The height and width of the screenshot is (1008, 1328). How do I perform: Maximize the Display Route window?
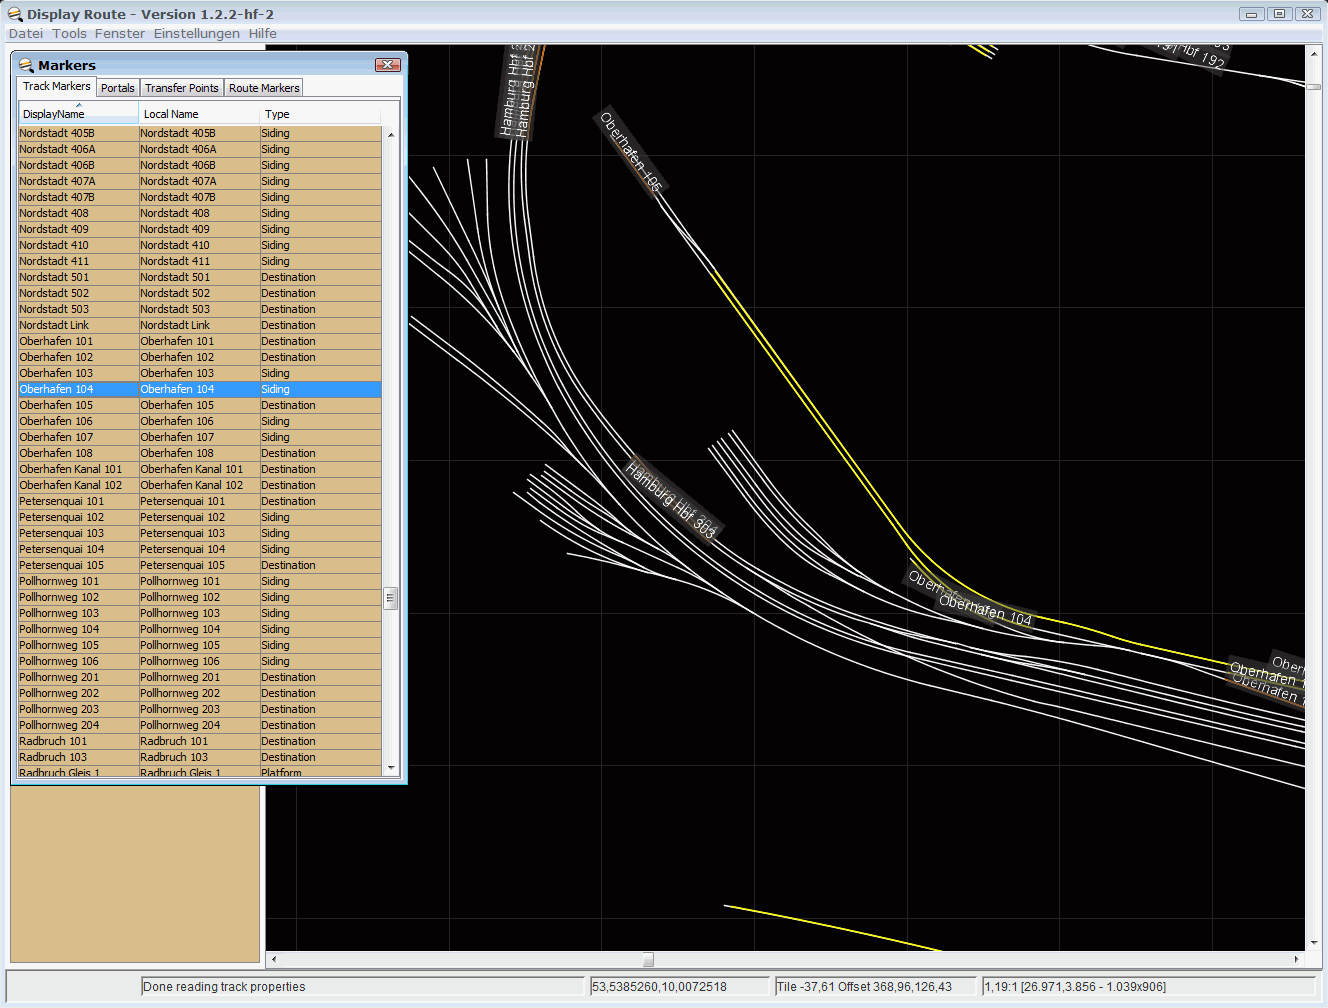click(1279, 14)
